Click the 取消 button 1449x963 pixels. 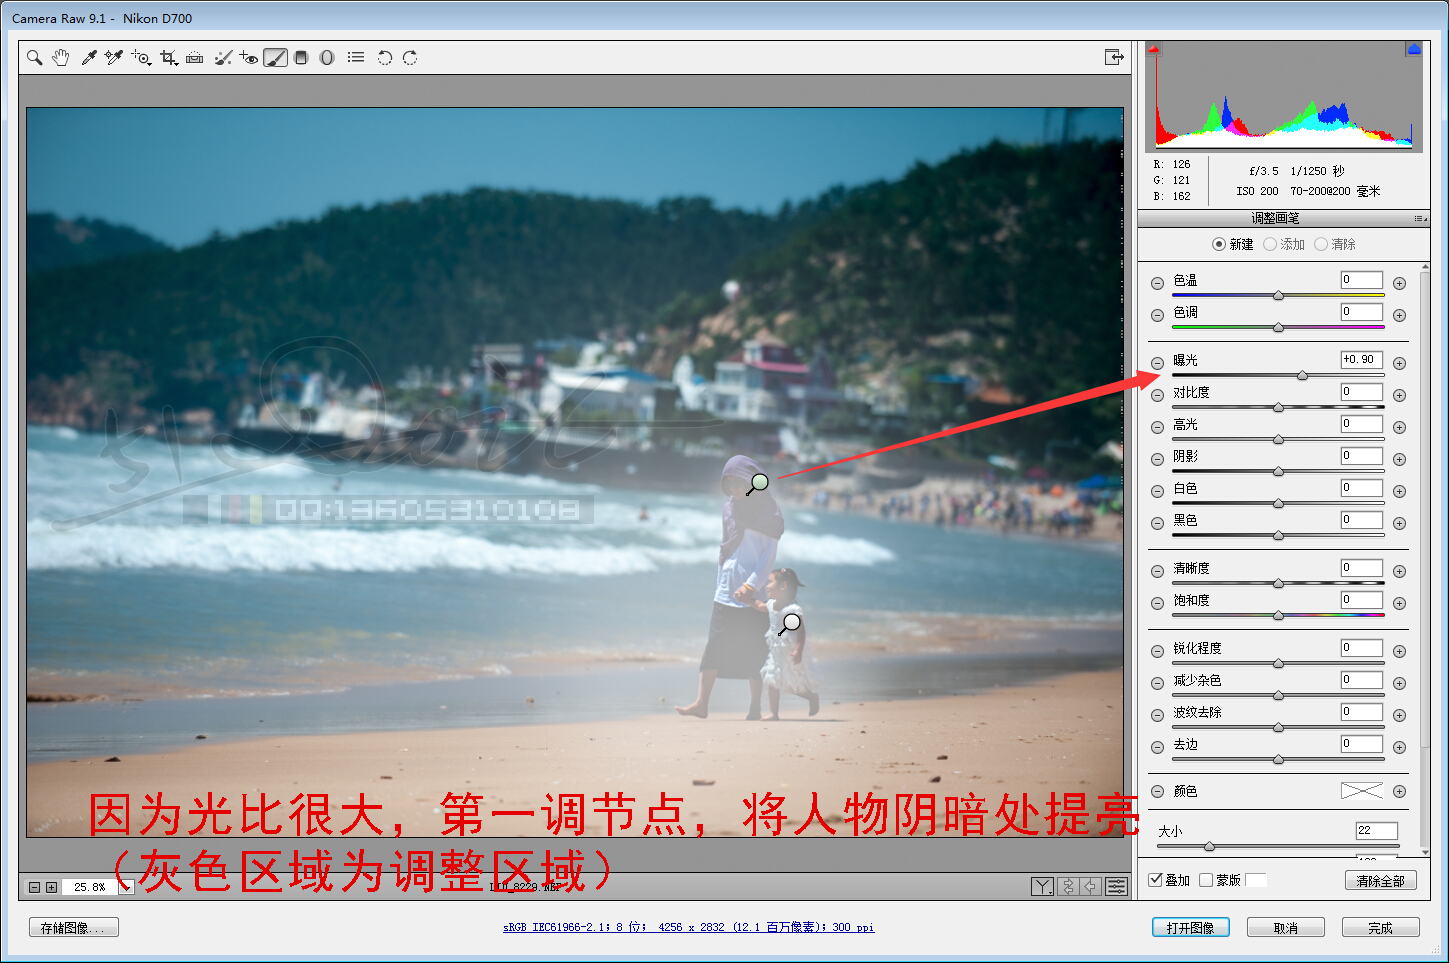tap(1285, 928)
